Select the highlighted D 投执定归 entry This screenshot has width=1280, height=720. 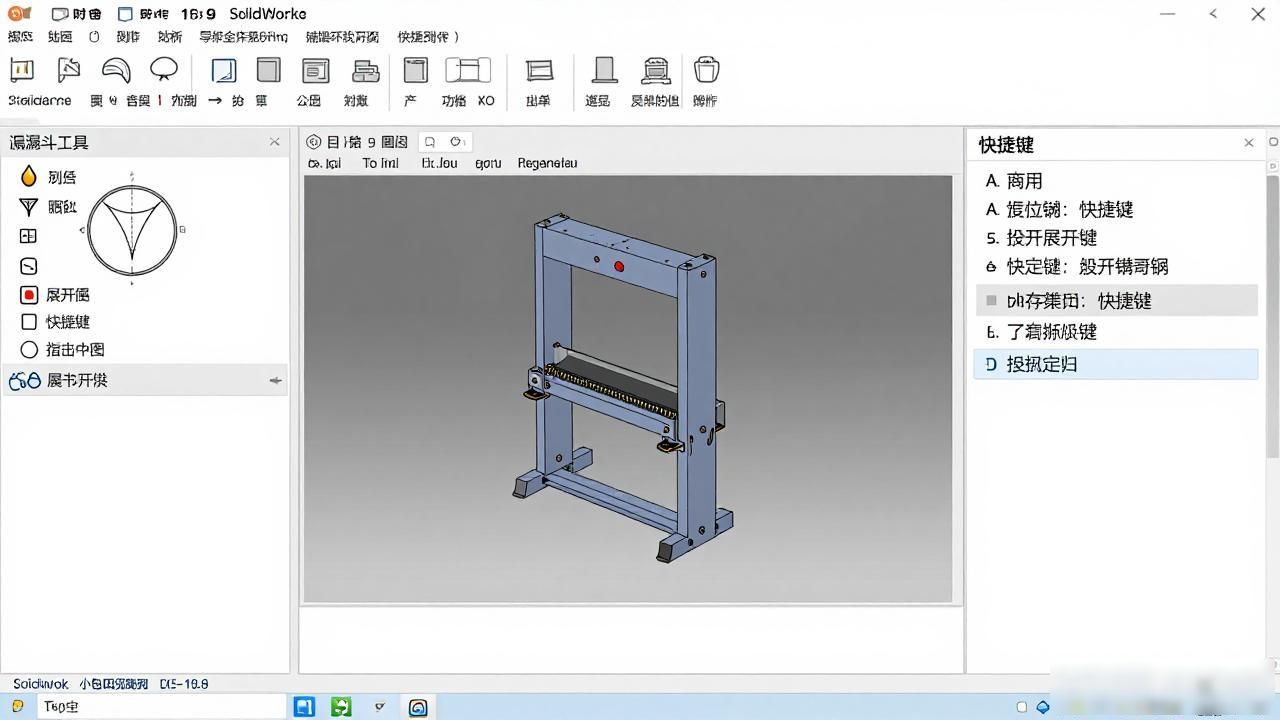point(1116,364)
